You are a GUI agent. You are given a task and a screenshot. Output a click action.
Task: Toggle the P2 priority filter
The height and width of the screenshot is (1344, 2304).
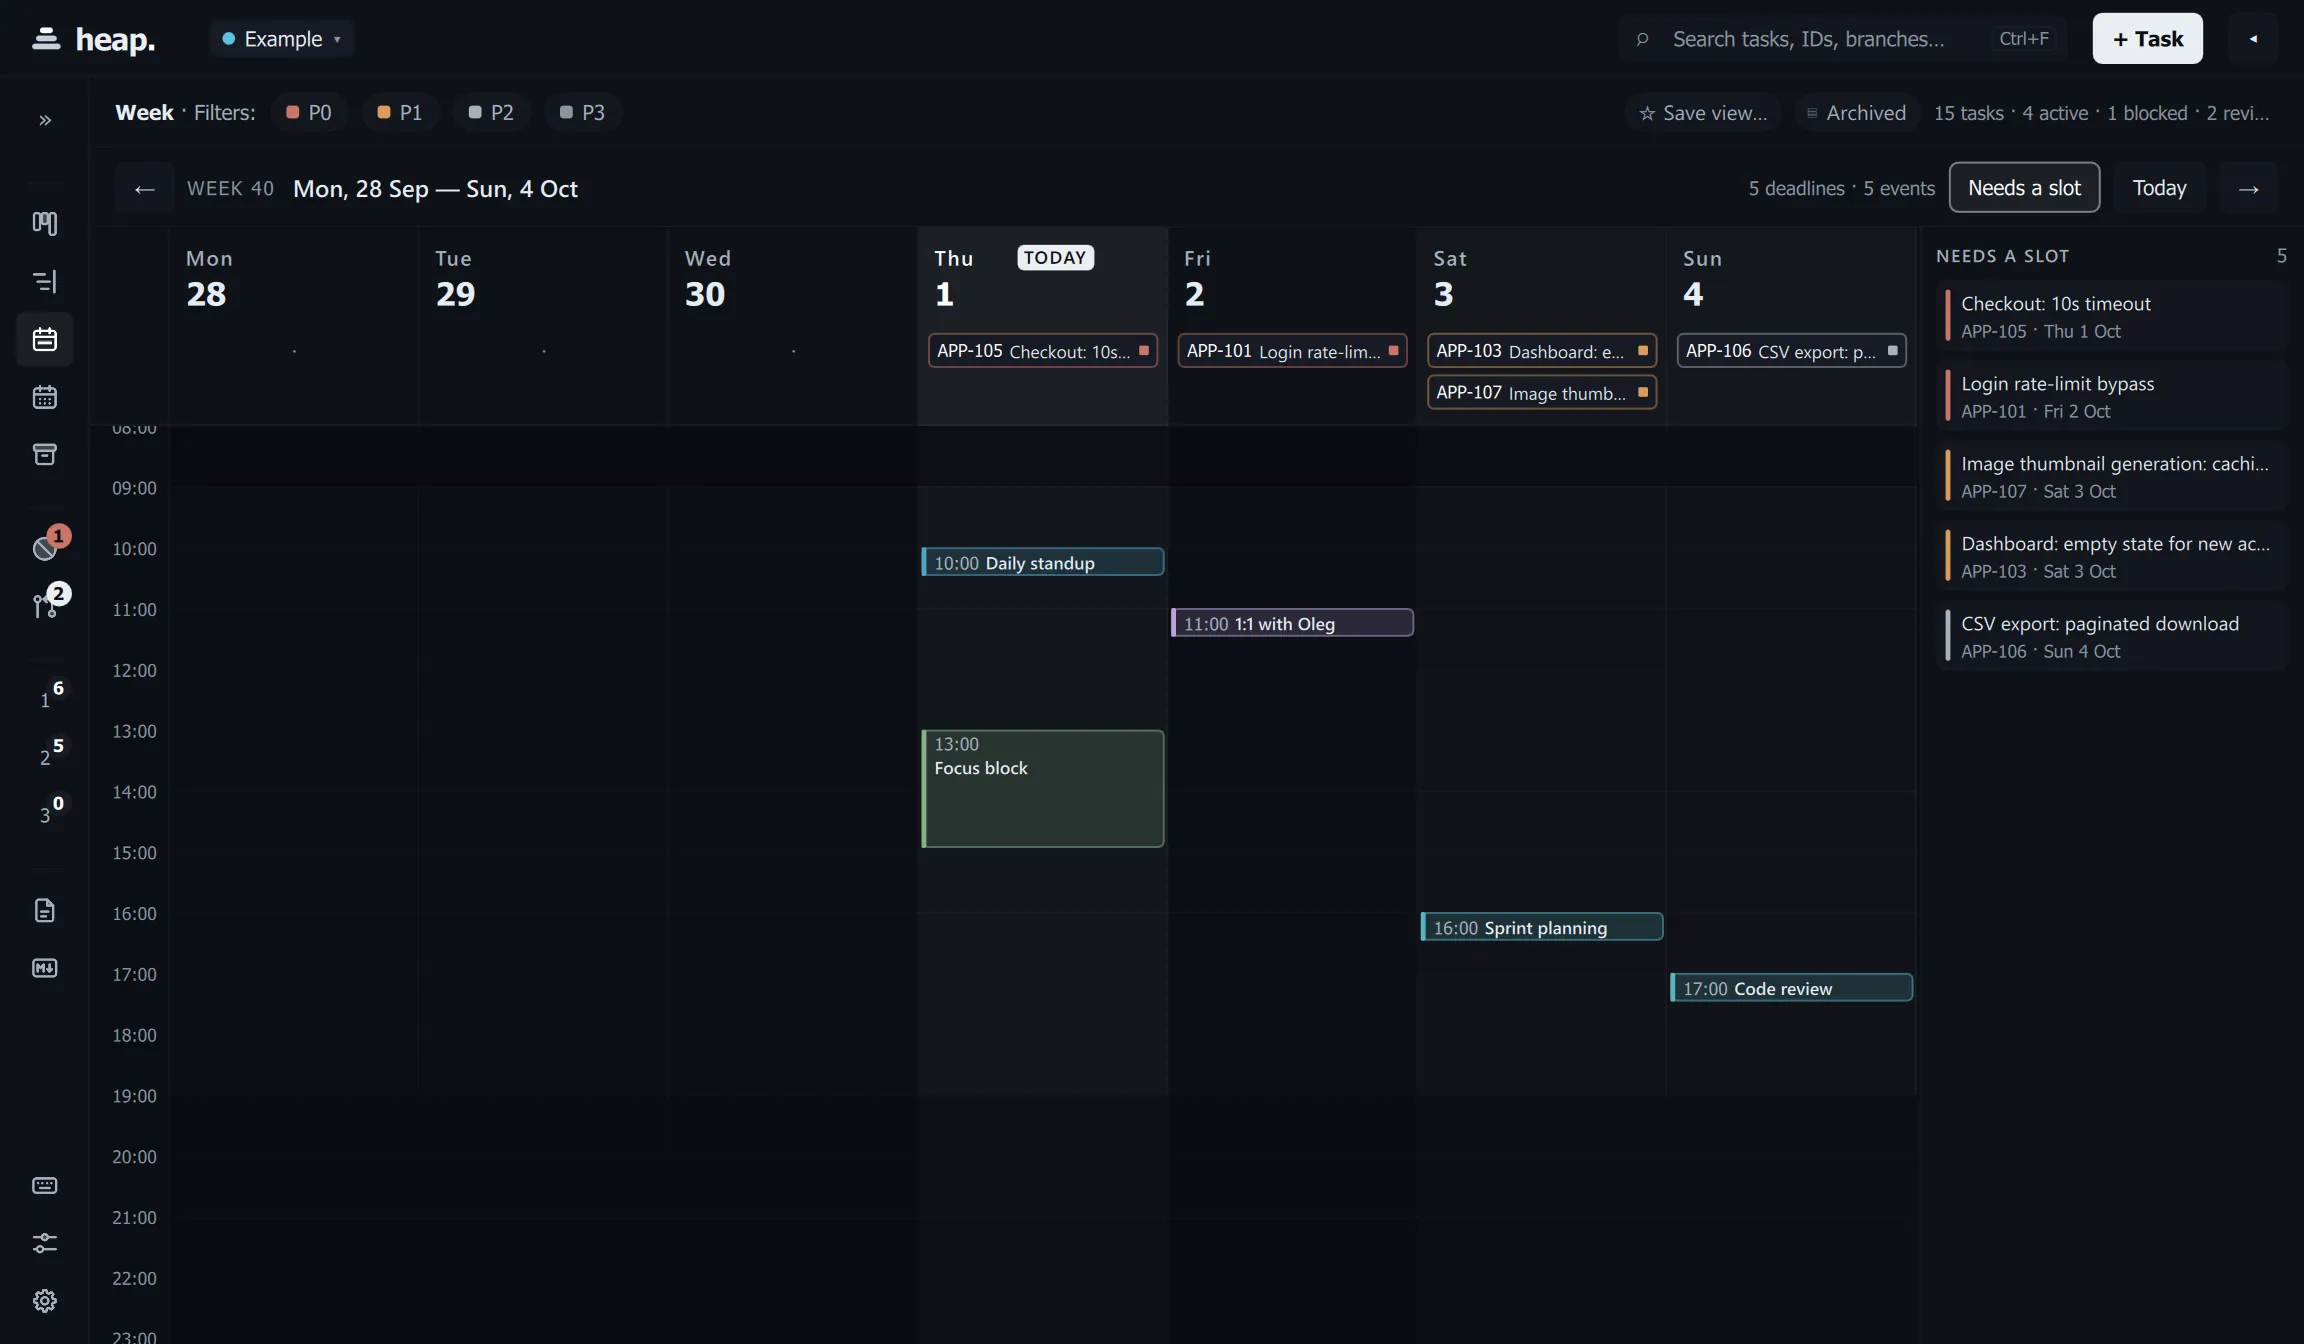tap(491, 113)
